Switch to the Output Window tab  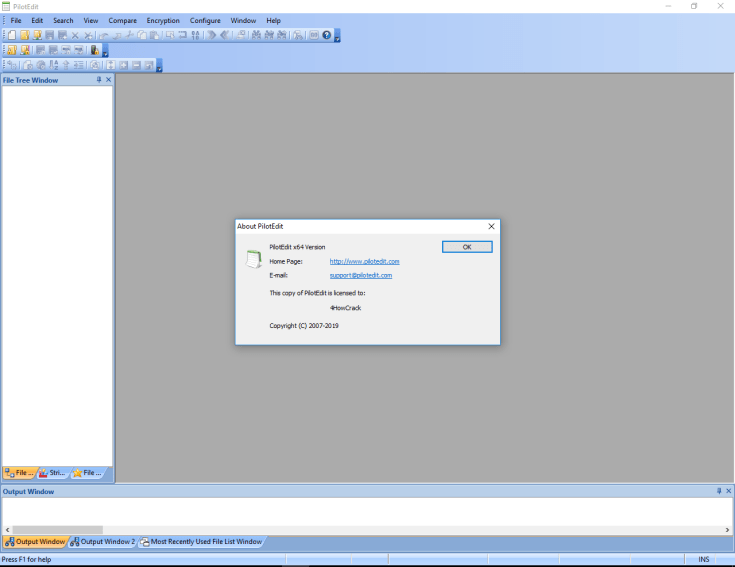coord(35,542)
